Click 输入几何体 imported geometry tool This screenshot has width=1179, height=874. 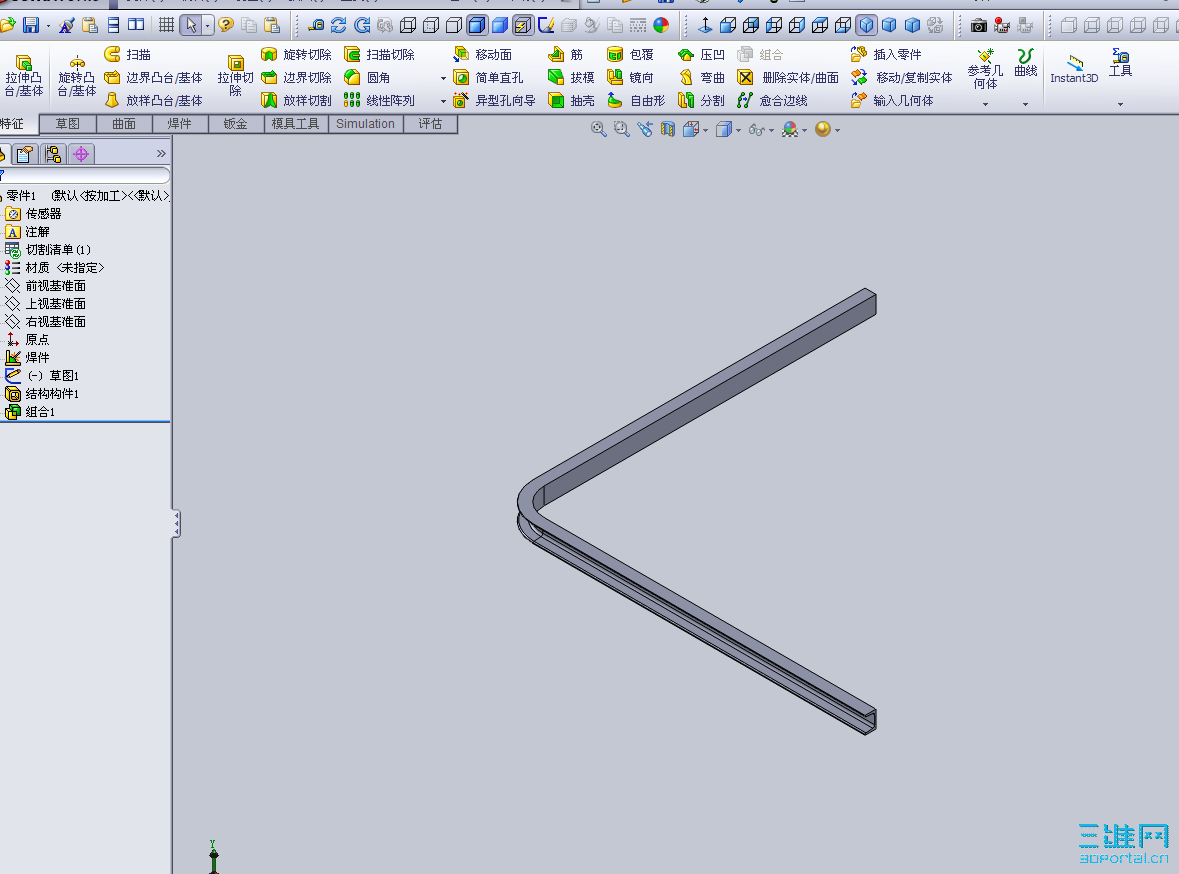892,100
